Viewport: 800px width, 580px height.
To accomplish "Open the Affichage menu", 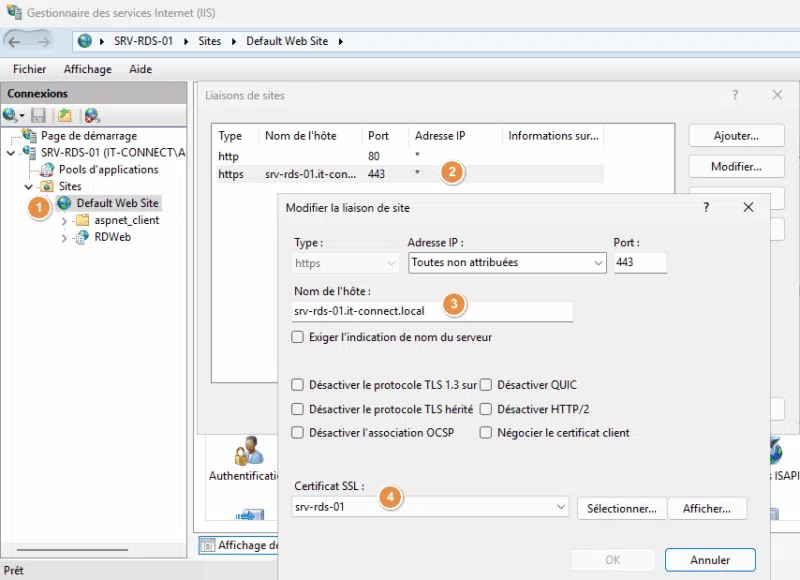I will (87, 69).
